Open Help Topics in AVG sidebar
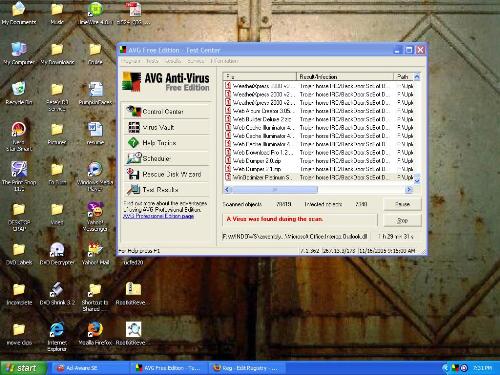The height and width of the screenshot is (375, 500). [x=167, y=143]
